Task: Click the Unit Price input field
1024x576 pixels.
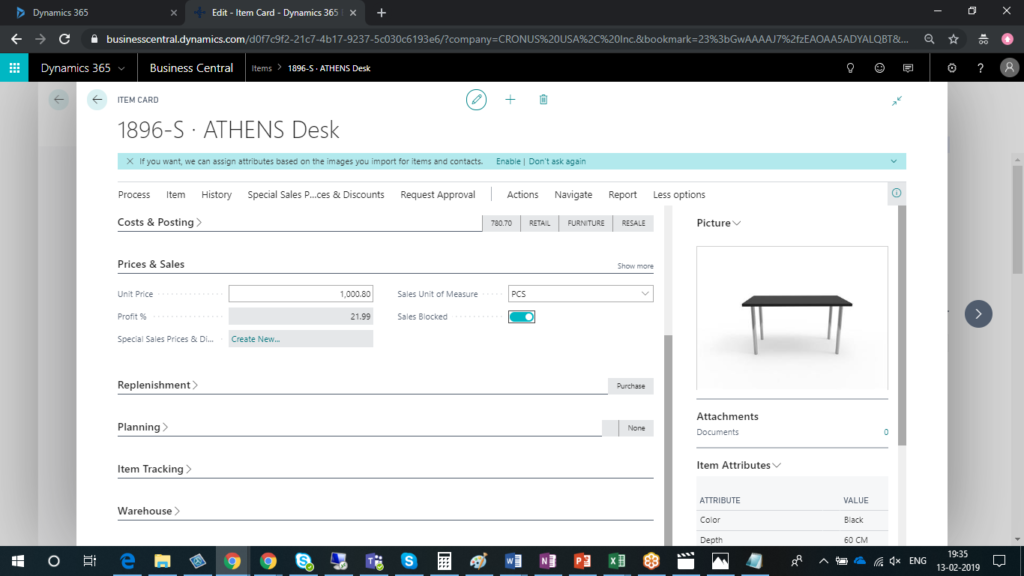Action: (300, 294)
